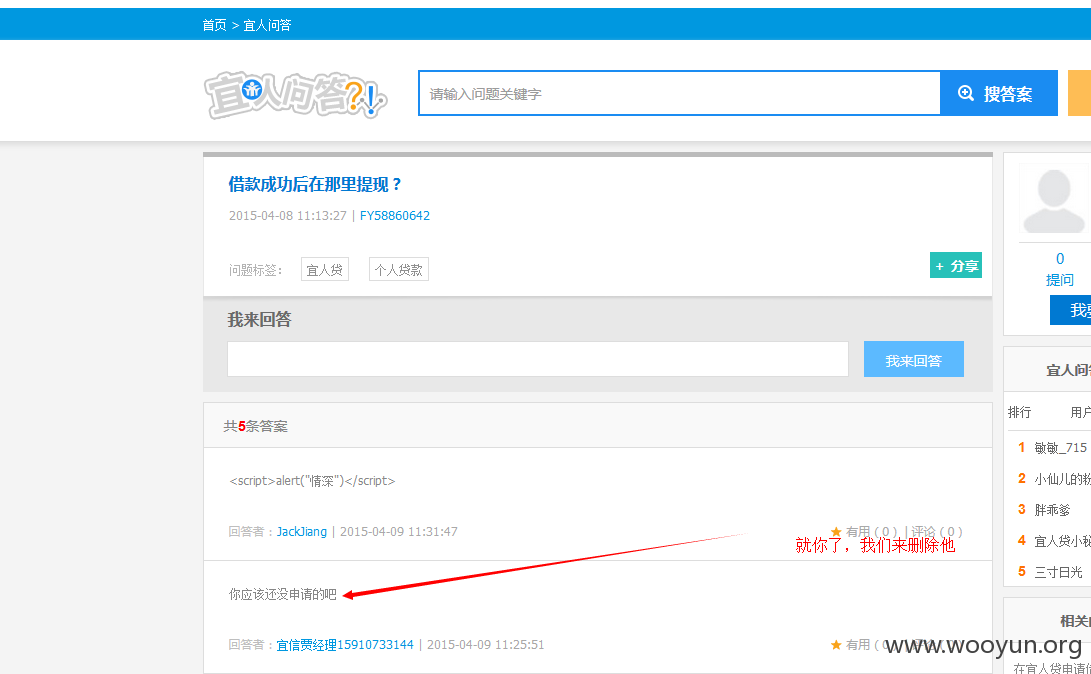The width and height of the screenshot is (1091, 674).
Task: Open answerer JackJiang's profile
Action: pos(302,531)
